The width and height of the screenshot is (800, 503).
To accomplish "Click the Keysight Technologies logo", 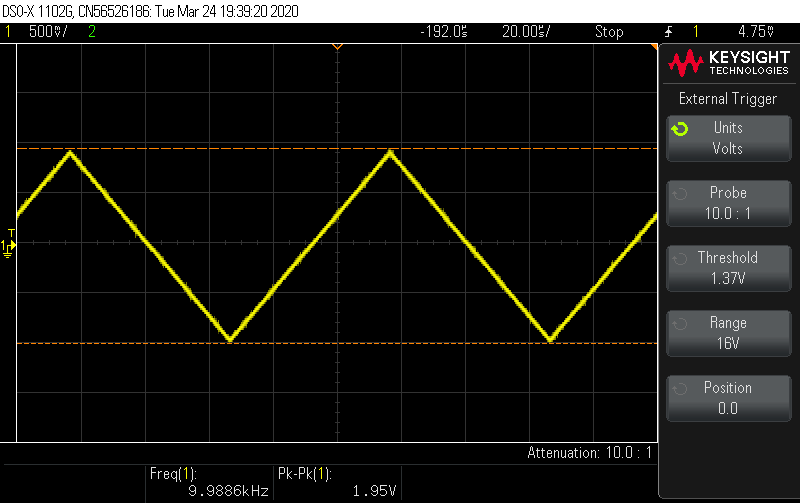I will [x=729, y=63].
